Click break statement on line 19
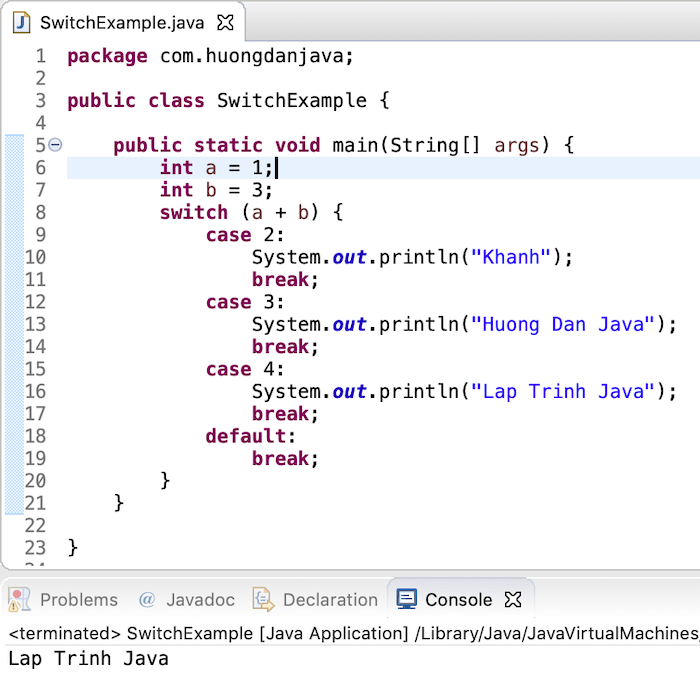This screenshot has height=681, width=700. pos(285,459)
